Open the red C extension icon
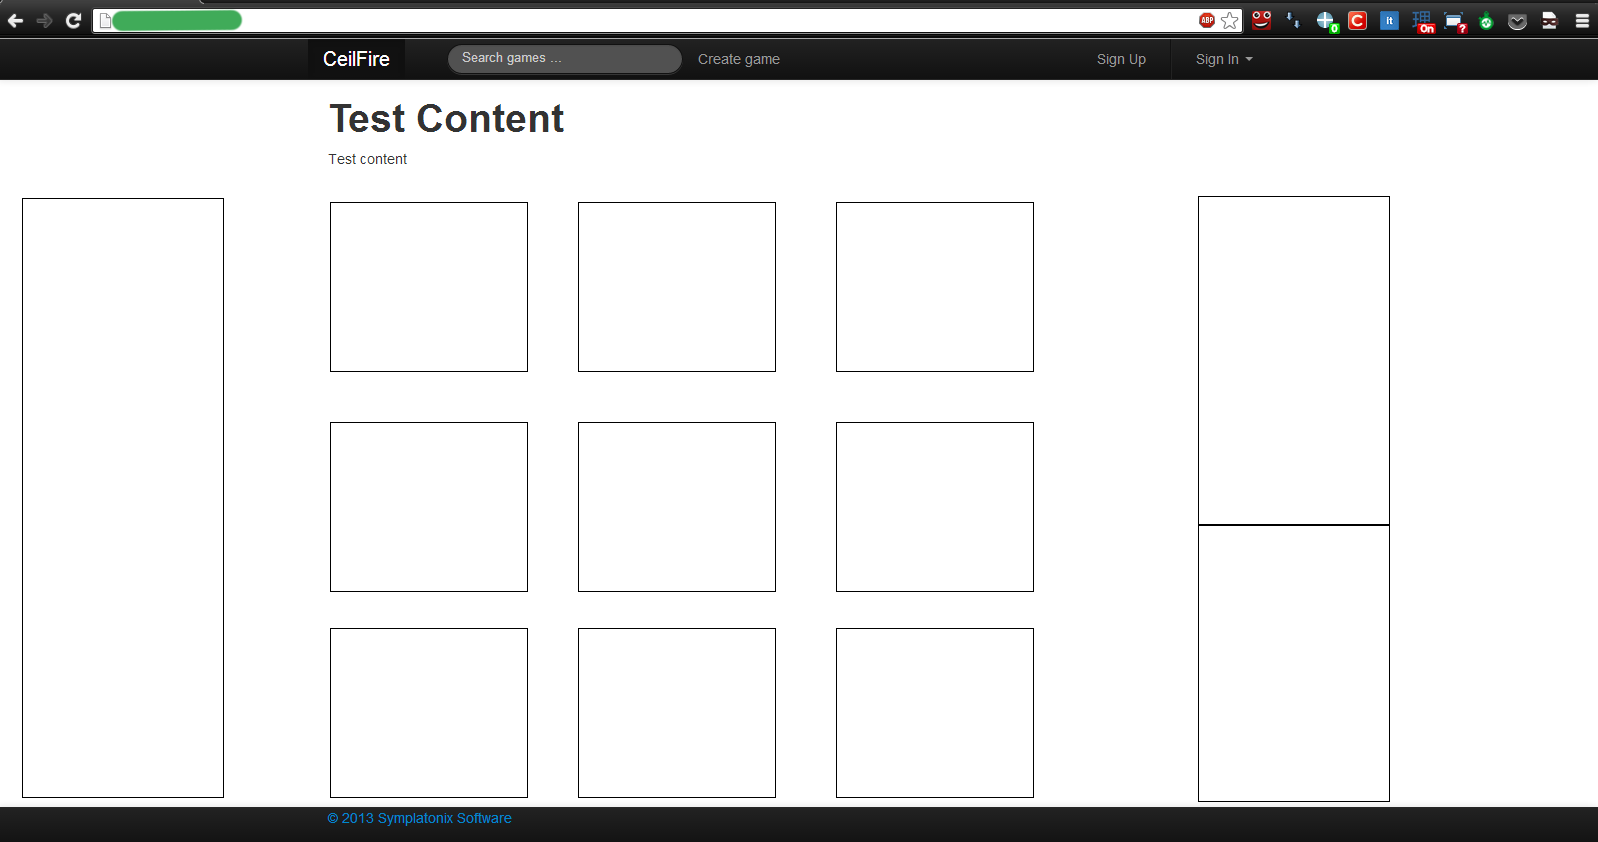1598x842 pixels. click(1357, 20)
